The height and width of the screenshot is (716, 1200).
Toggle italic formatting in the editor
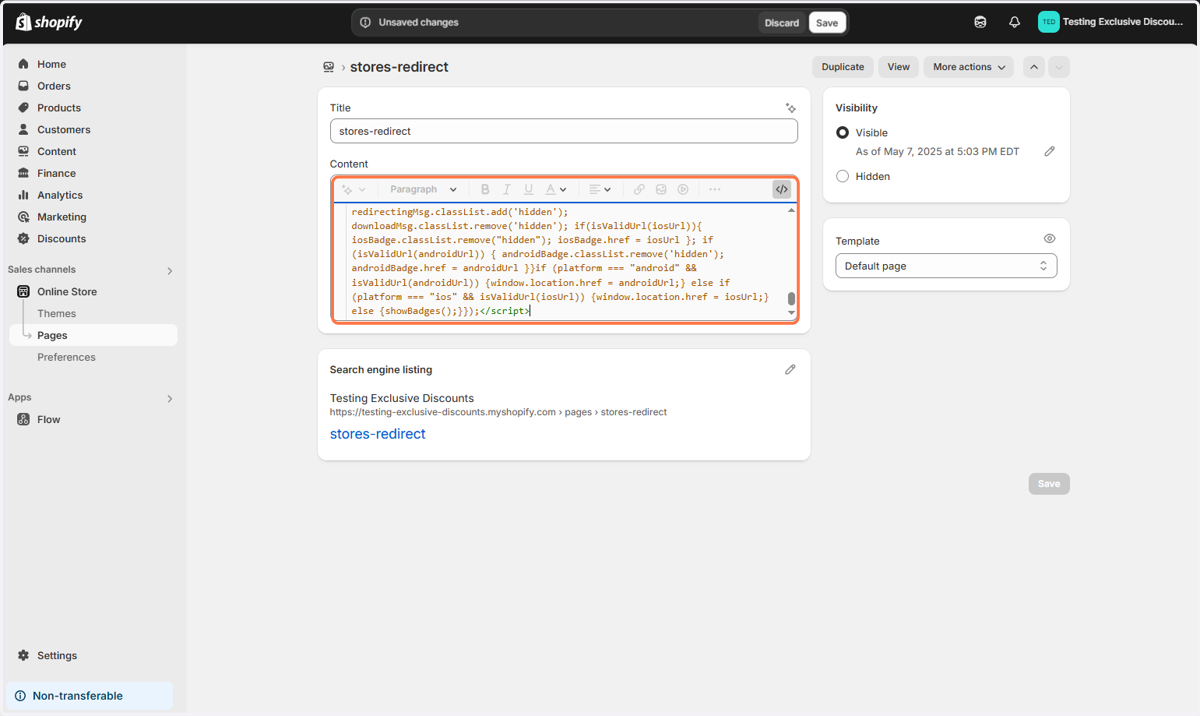(x=507, y=189)
